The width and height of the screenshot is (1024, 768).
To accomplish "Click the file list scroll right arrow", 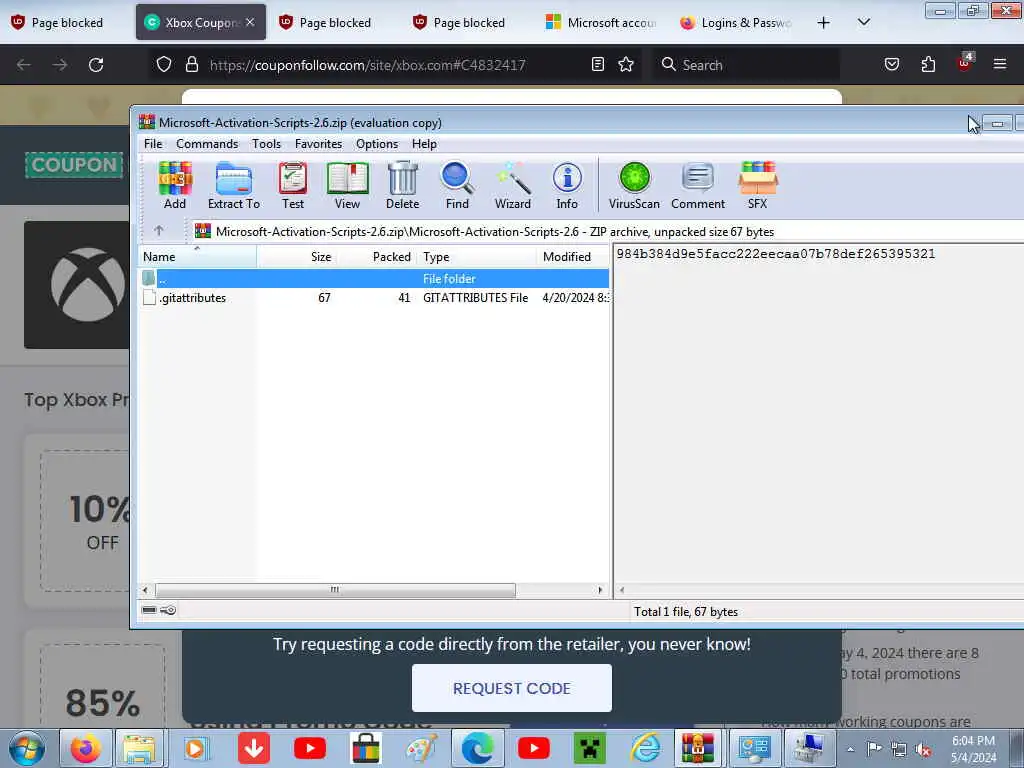I will (600, 590).
